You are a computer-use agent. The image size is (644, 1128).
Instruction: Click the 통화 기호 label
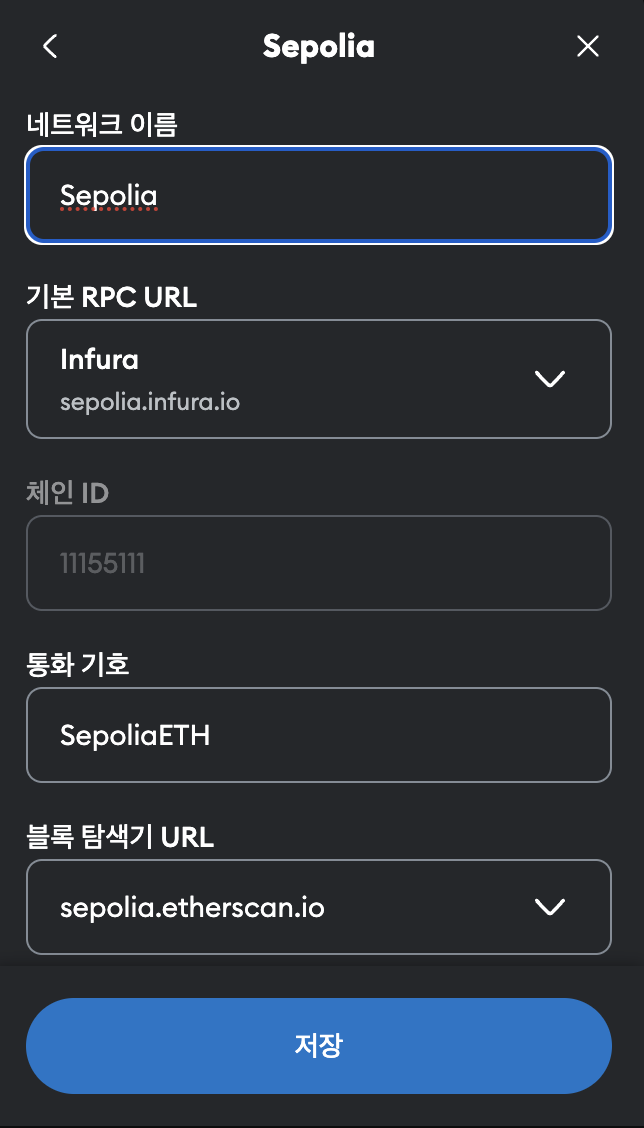(x=78, y=665)
